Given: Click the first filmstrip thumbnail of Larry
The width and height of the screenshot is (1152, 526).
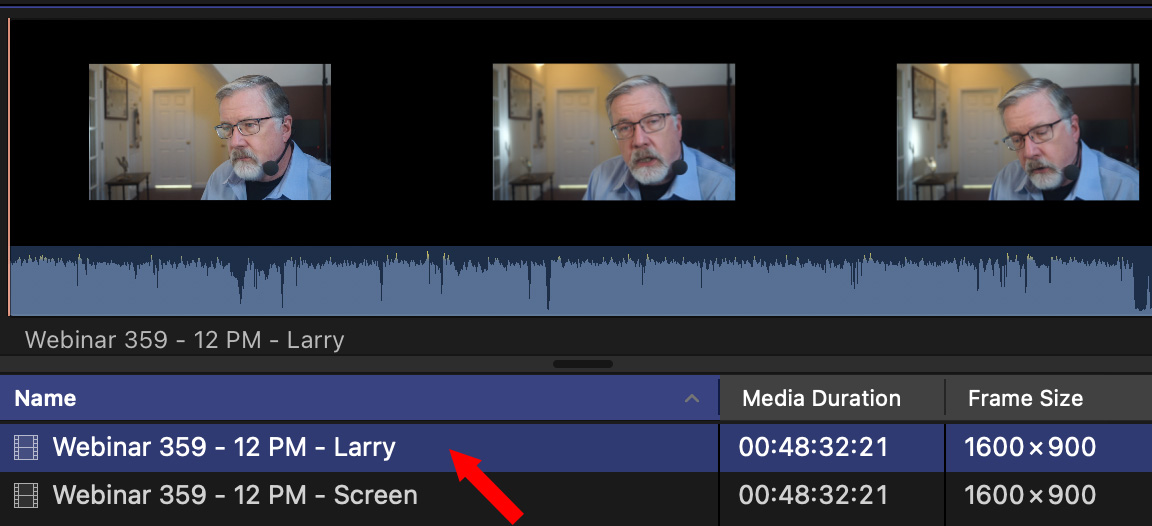Looking at the screenshot, I should pyautogui.click(x=210, y=132).
